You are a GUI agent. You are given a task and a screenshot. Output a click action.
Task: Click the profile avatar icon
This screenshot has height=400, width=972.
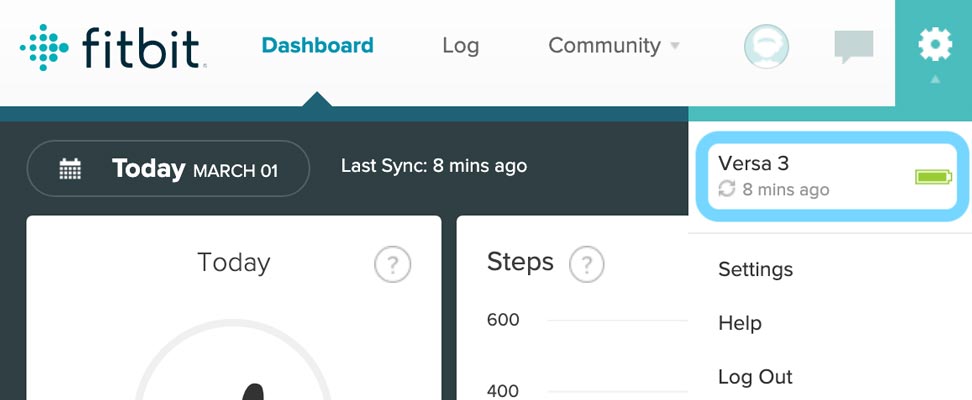[766, 46]
